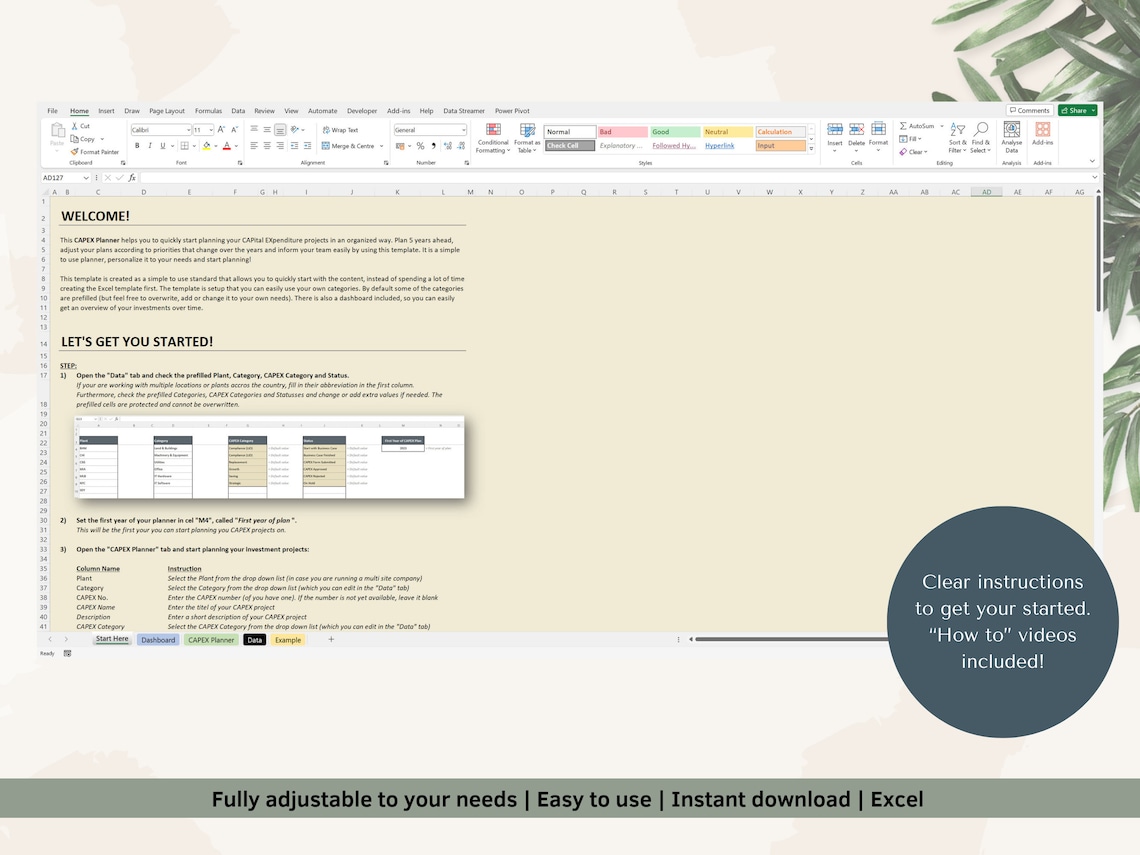Open the Font Colour red swatch
This screenshot has height=855, width=1140.
228,145
